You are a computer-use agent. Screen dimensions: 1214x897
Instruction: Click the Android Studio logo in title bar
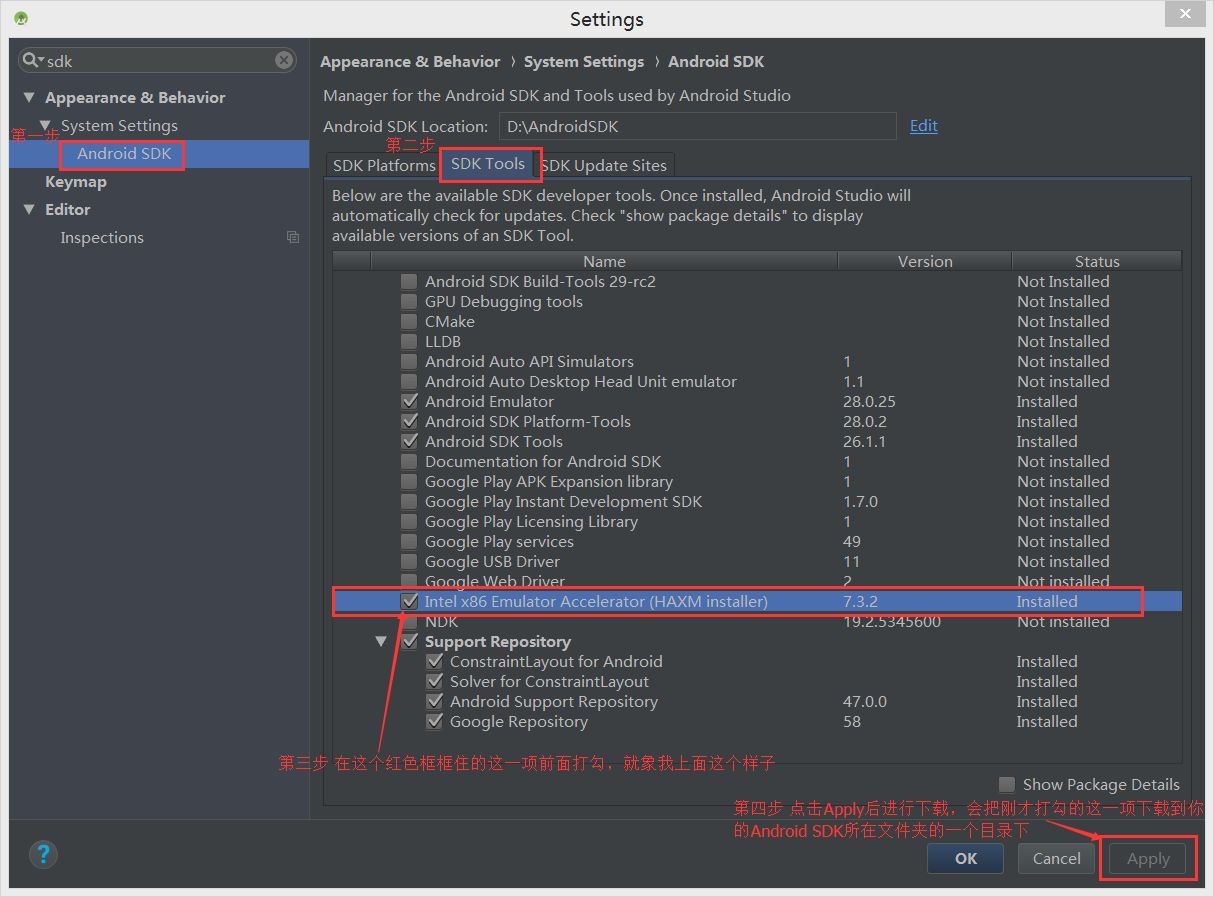coord(21,18)
